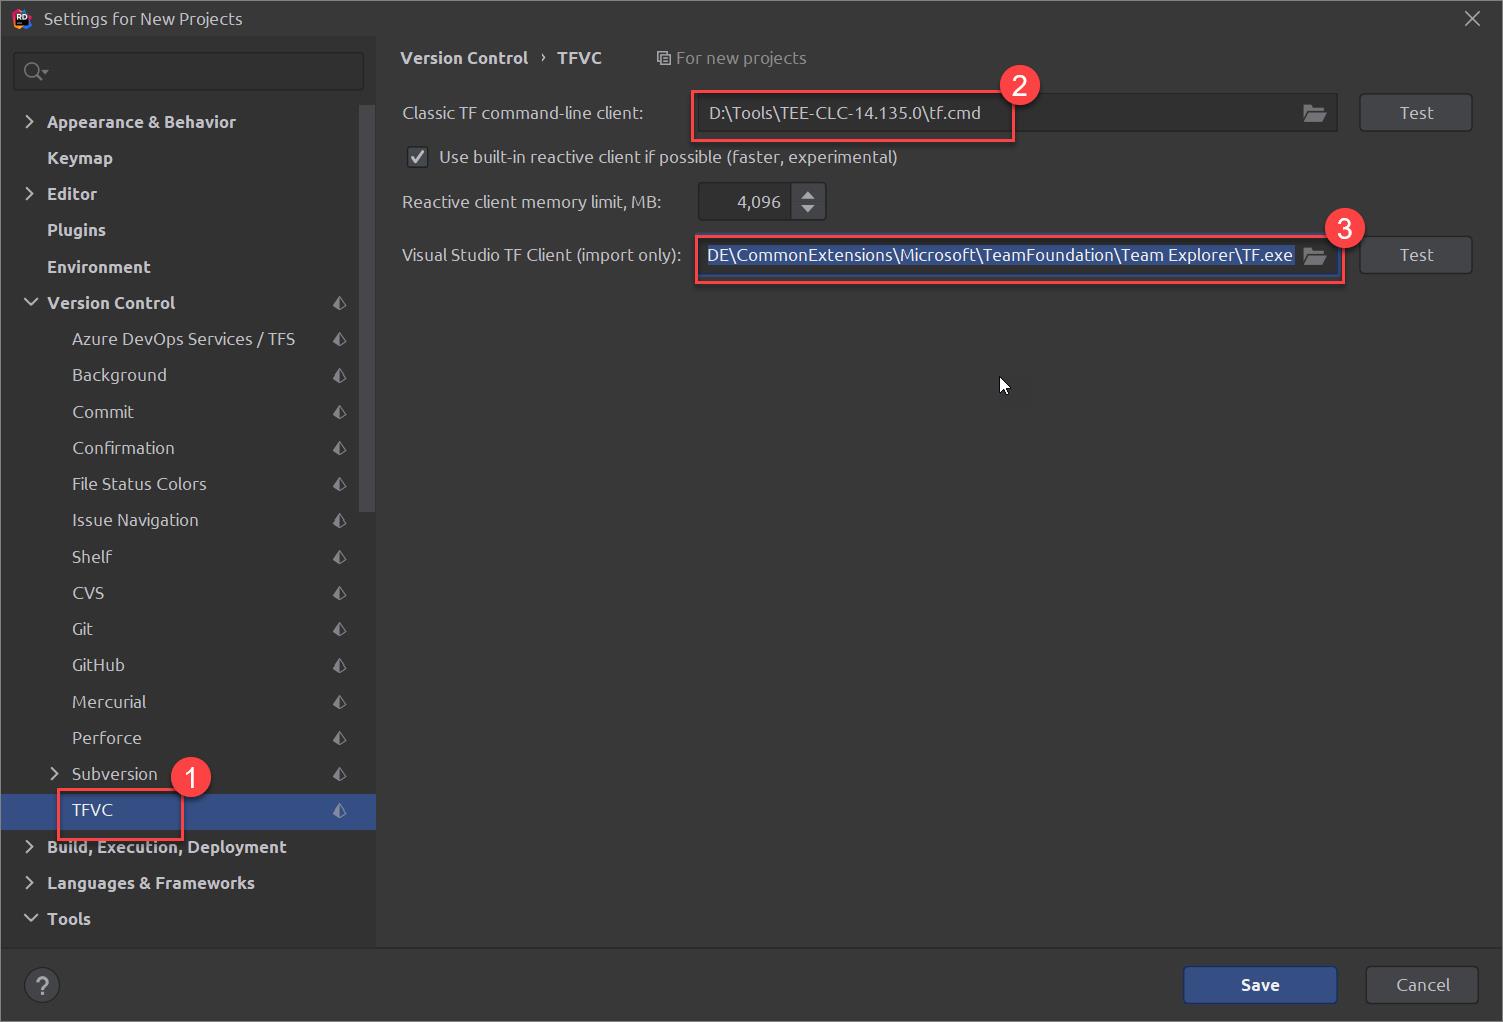Click project-level icon next to Perforce
The height and width of the screenshot is (1022, 1503).
coord(340,738)
